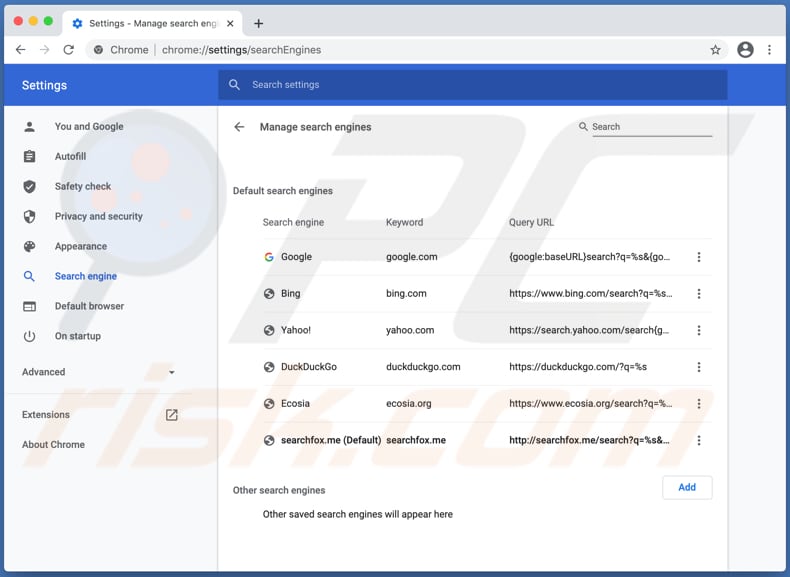Click the back arrow beside Manage search engines
Image resolution: width=790 pixels, height=577 pixels.
[239, 127]
